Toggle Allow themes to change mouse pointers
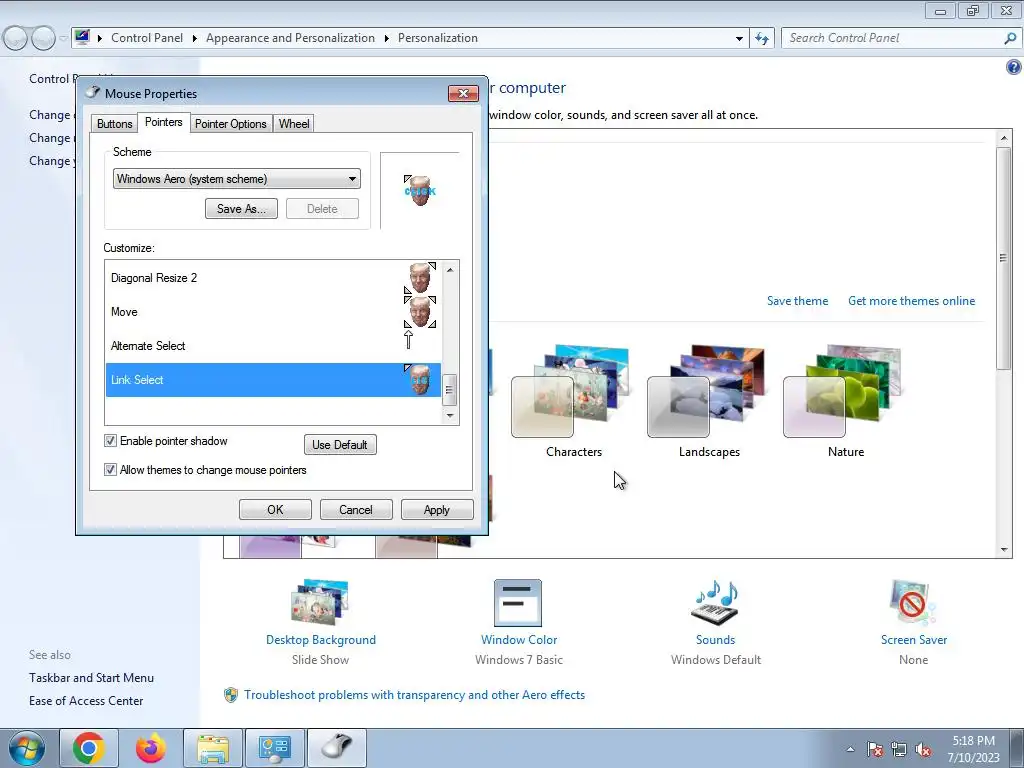1024x768 pixels. point(110,470)
